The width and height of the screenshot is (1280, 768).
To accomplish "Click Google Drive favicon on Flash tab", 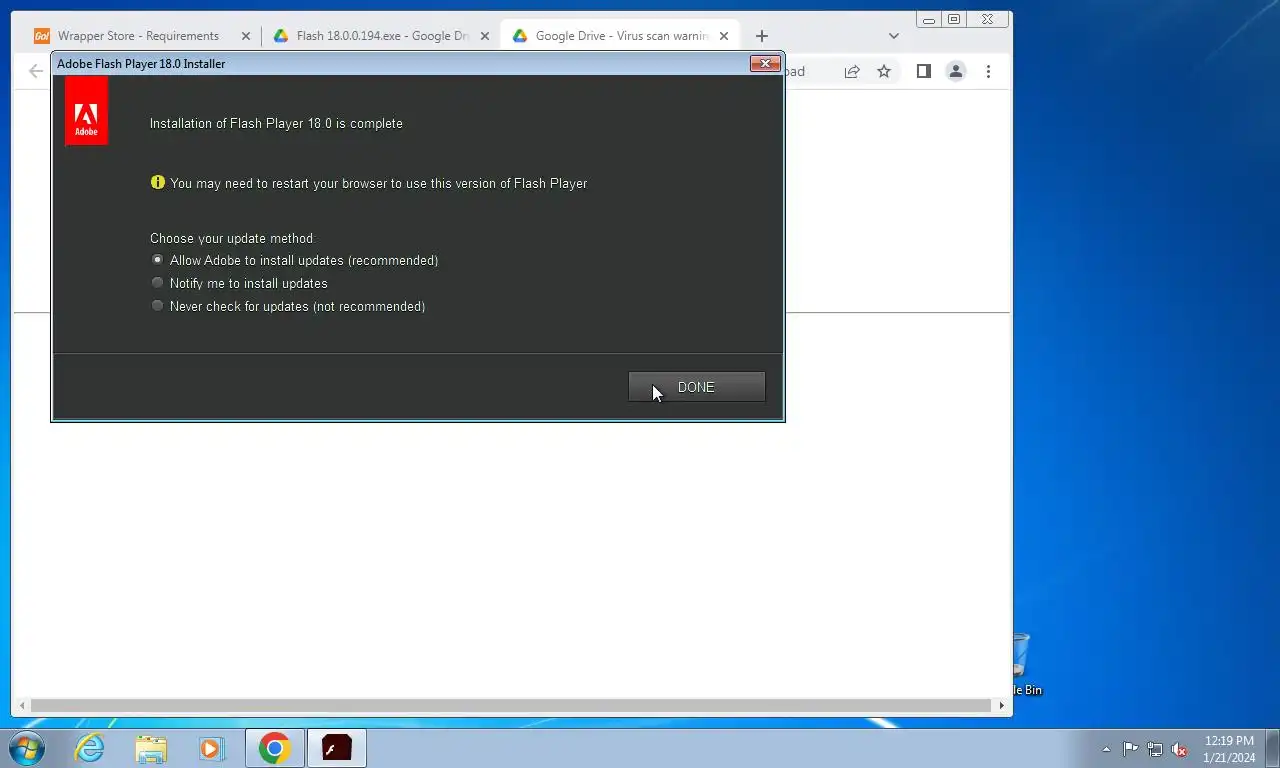I will 281,36.
